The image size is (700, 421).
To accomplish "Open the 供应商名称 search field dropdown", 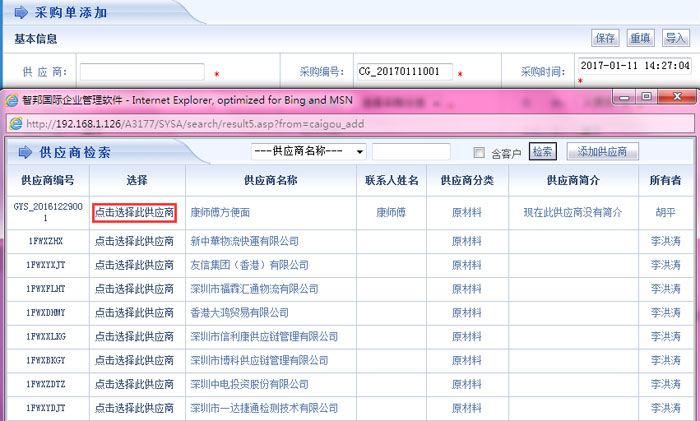I will coord(360,152).
